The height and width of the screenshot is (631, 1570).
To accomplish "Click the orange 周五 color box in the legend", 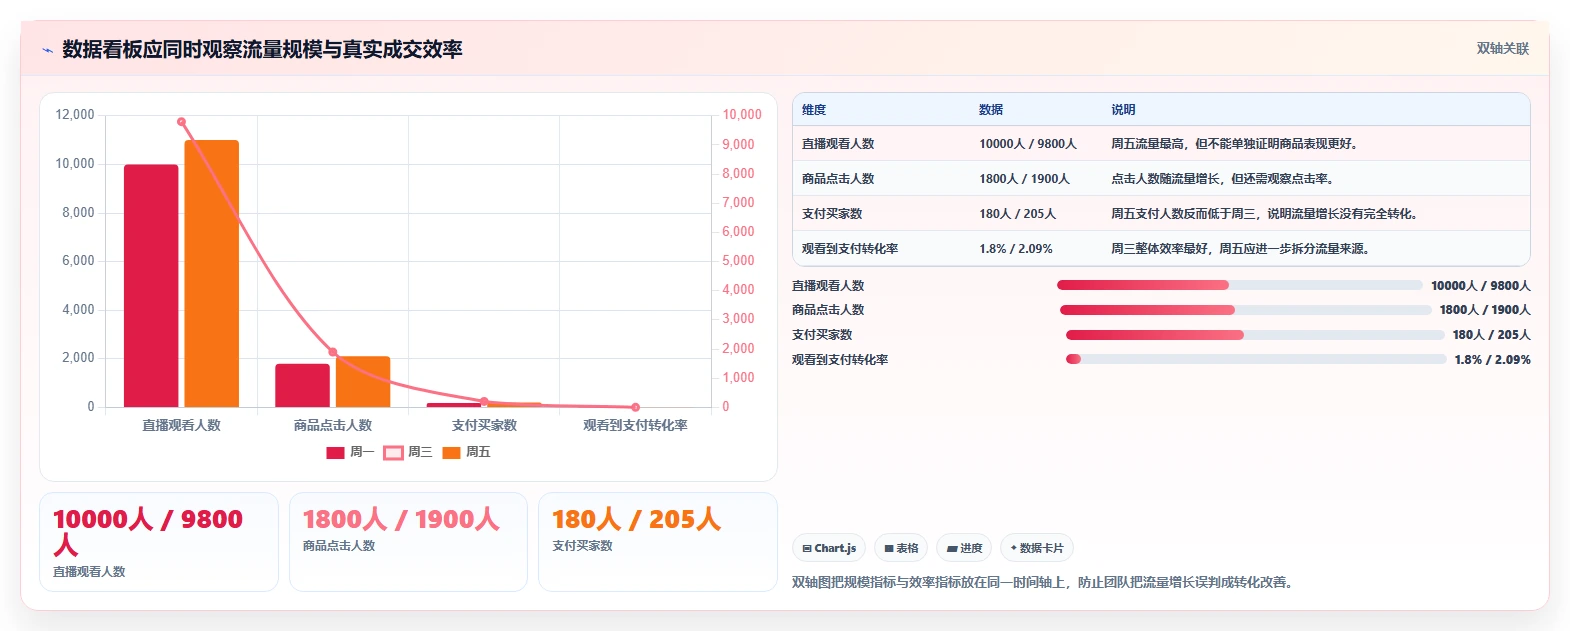I will click(x=451, y=453).
